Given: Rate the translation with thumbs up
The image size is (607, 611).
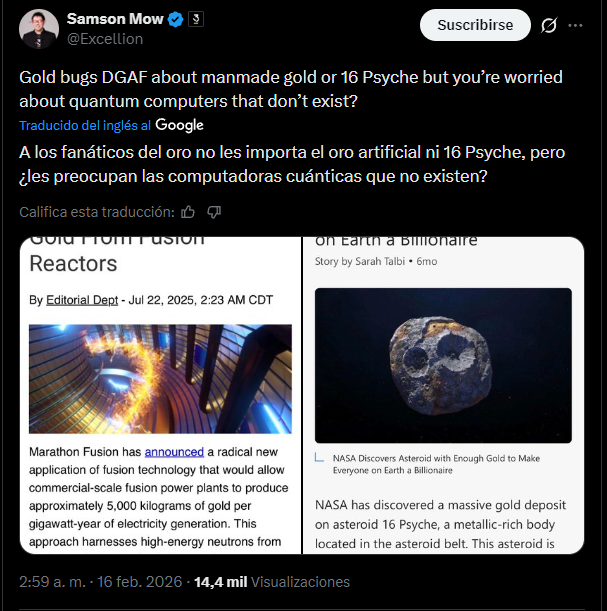Looking at the screenshot, I should [187, 212].
